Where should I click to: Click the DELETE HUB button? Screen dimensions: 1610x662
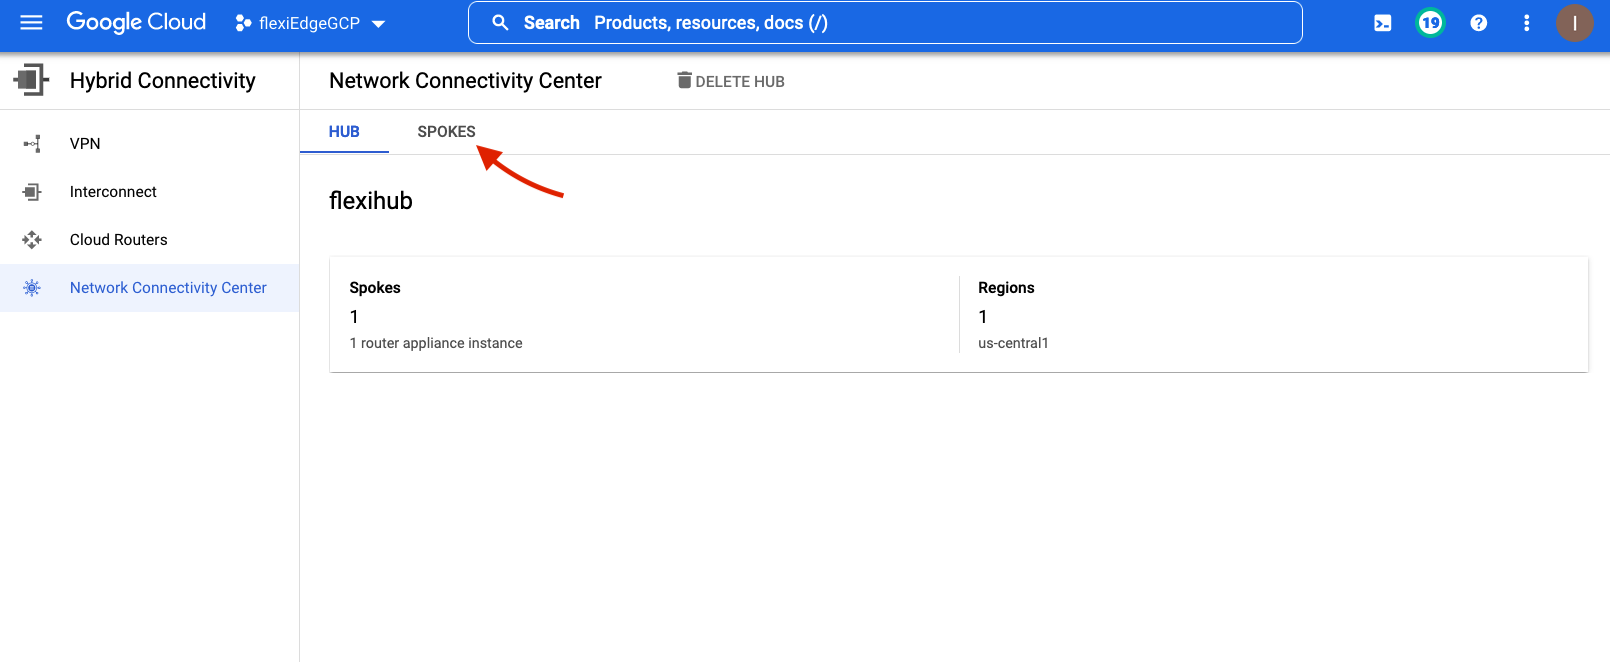(x=731, y=81)
